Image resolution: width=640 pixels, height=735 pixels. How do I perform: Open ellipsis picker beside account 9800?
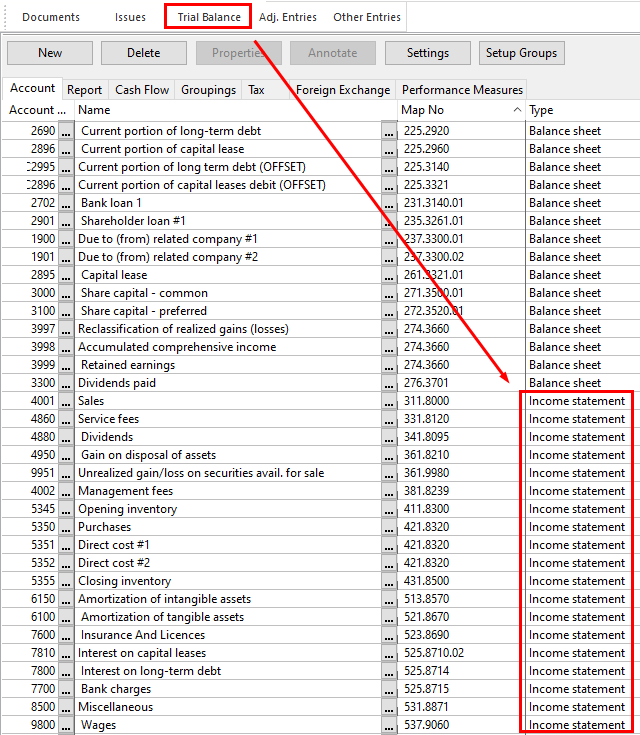(66, 725)
